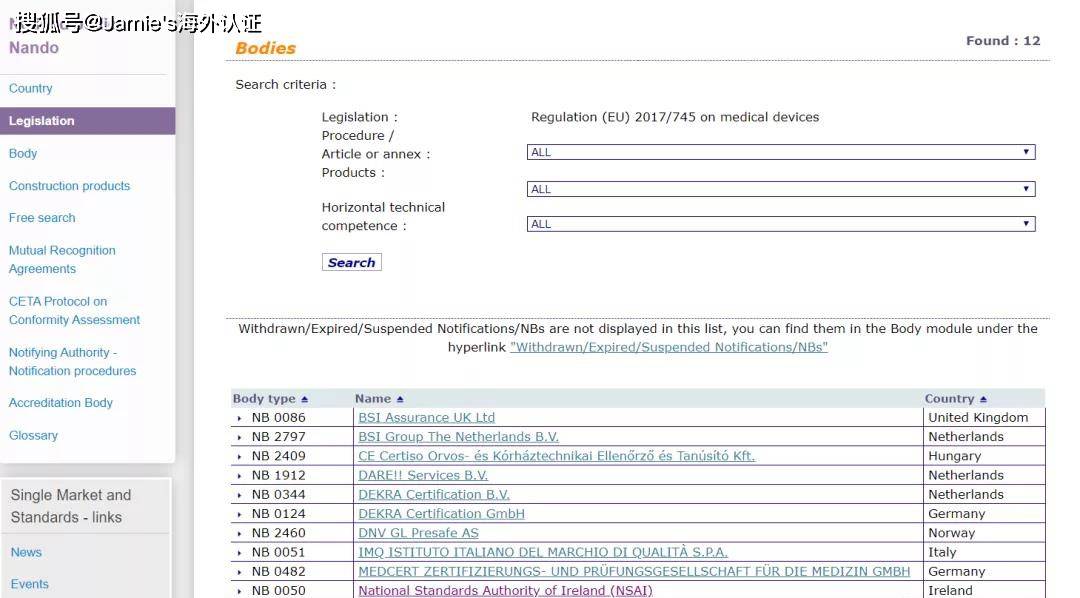Open the Withdrawn/Expired/Suspended Notifications/NBs hyperlink
Screen dimensions: 1080x598
[x=669, y=347]
